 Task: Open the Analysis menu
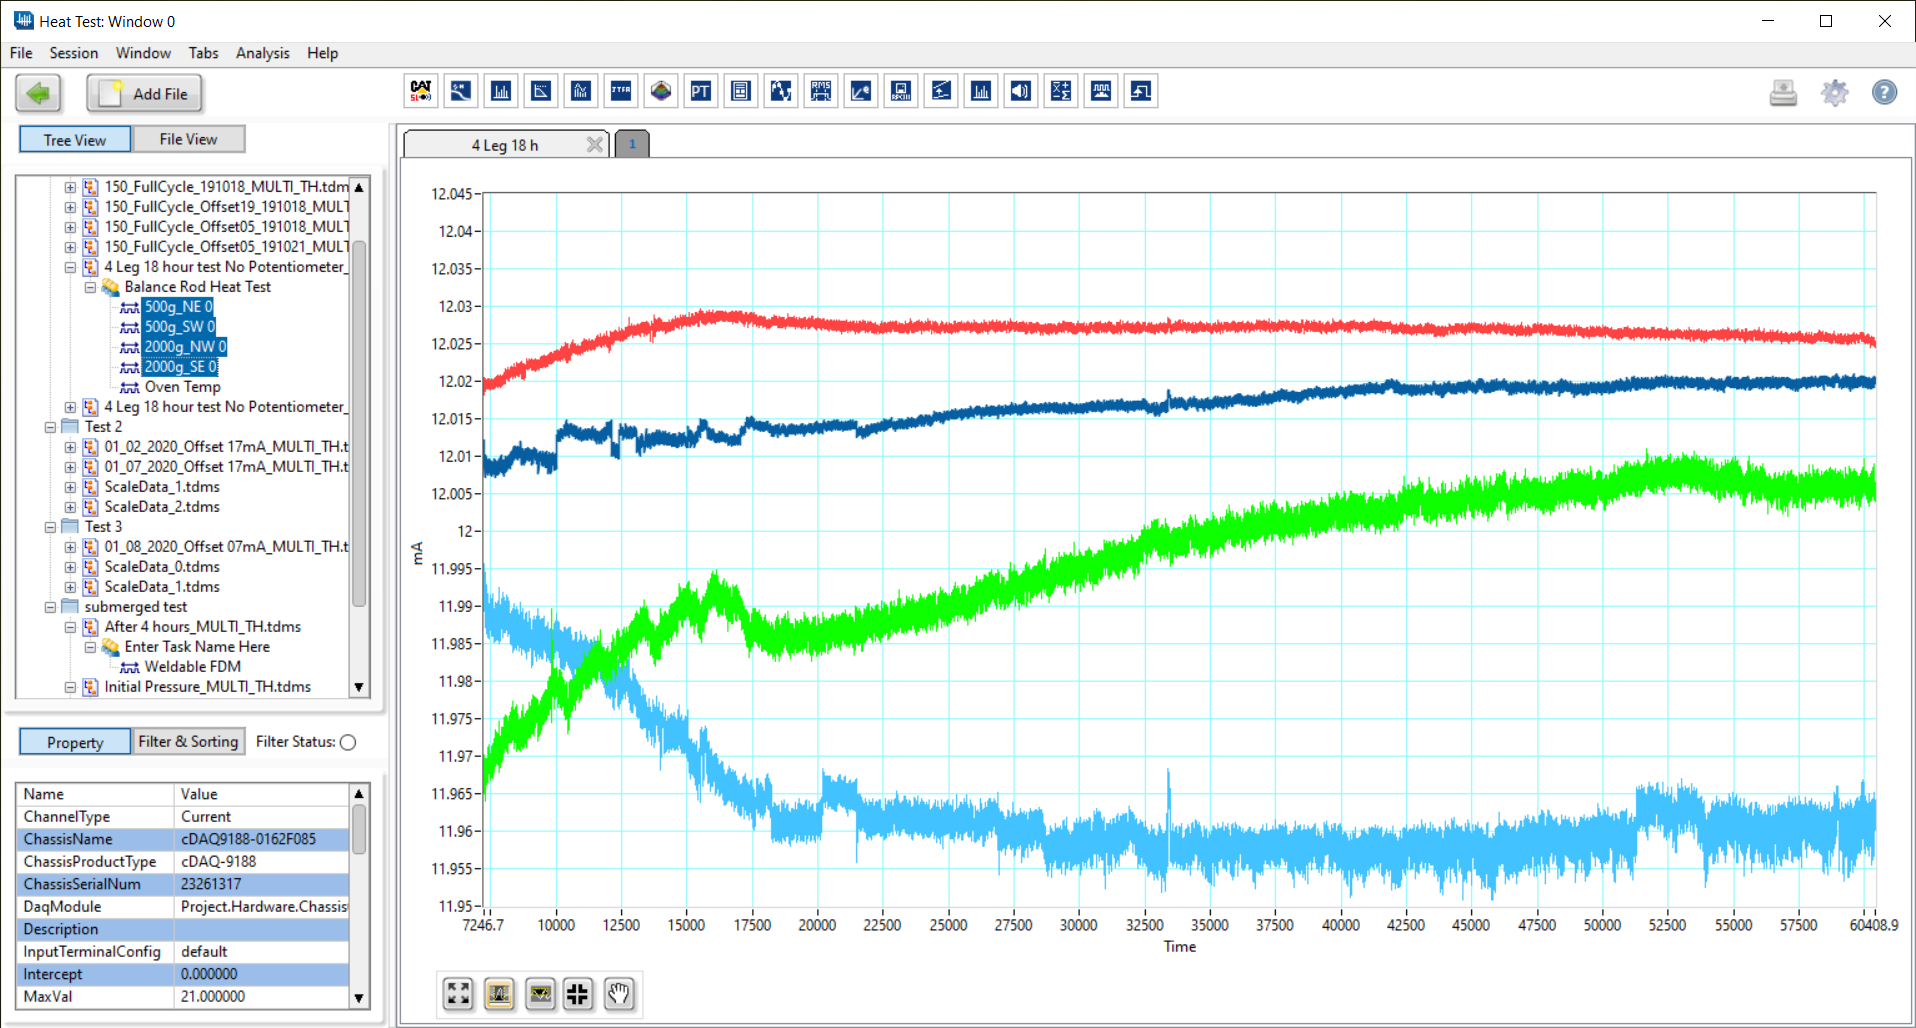262,53
